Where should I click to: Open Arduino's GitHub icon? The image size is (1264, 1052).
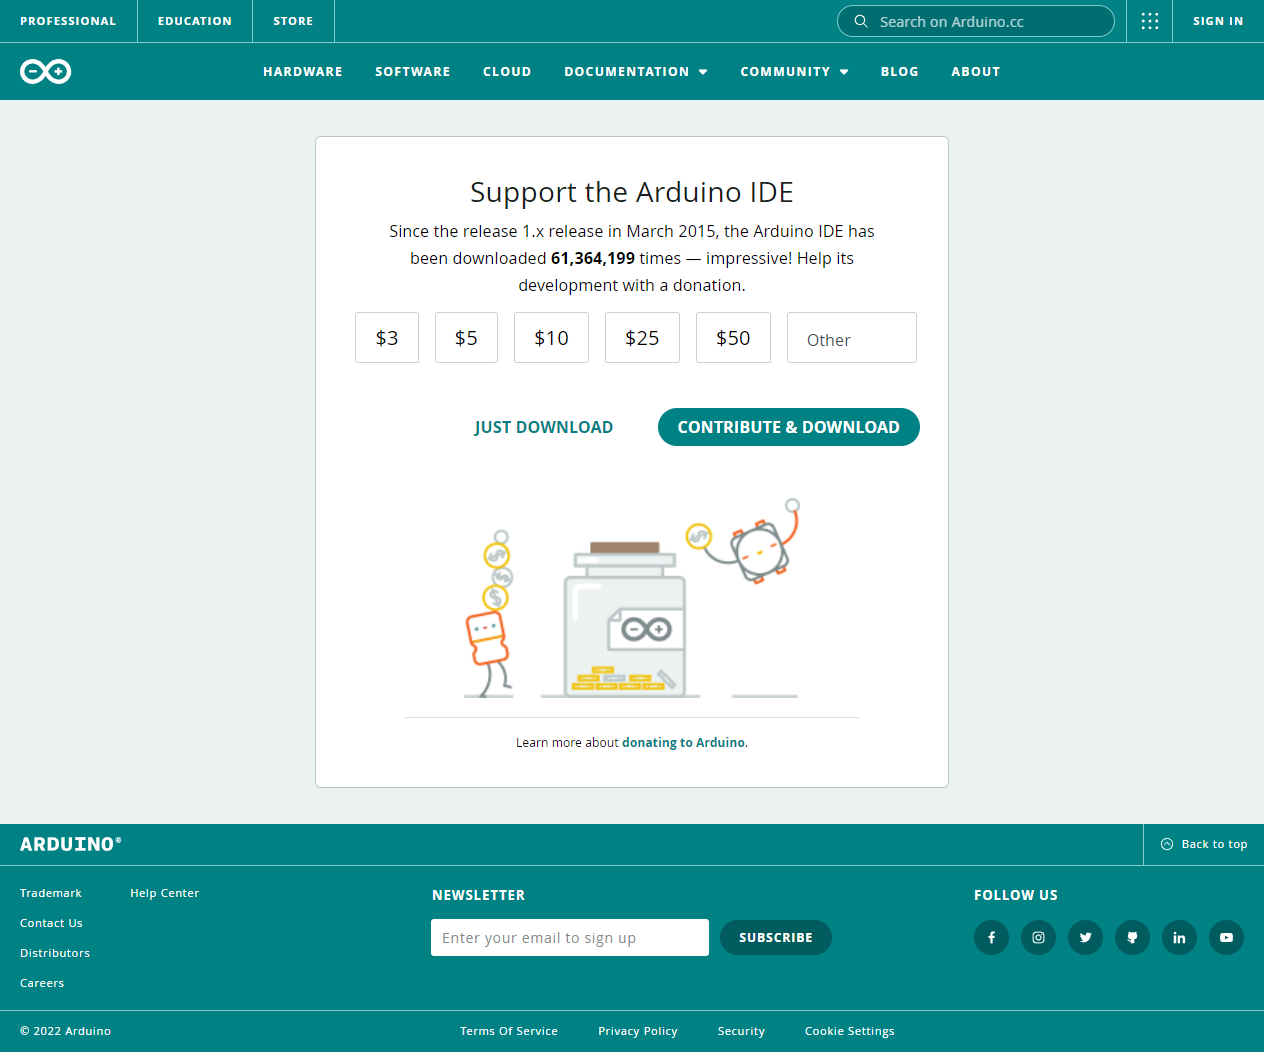[1132, 937]
